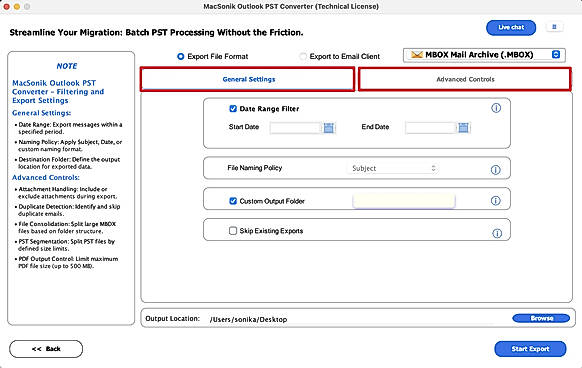Open the End Date calendar picker
Viewport: 582px width, 368px height.
(x=463, y=127)
